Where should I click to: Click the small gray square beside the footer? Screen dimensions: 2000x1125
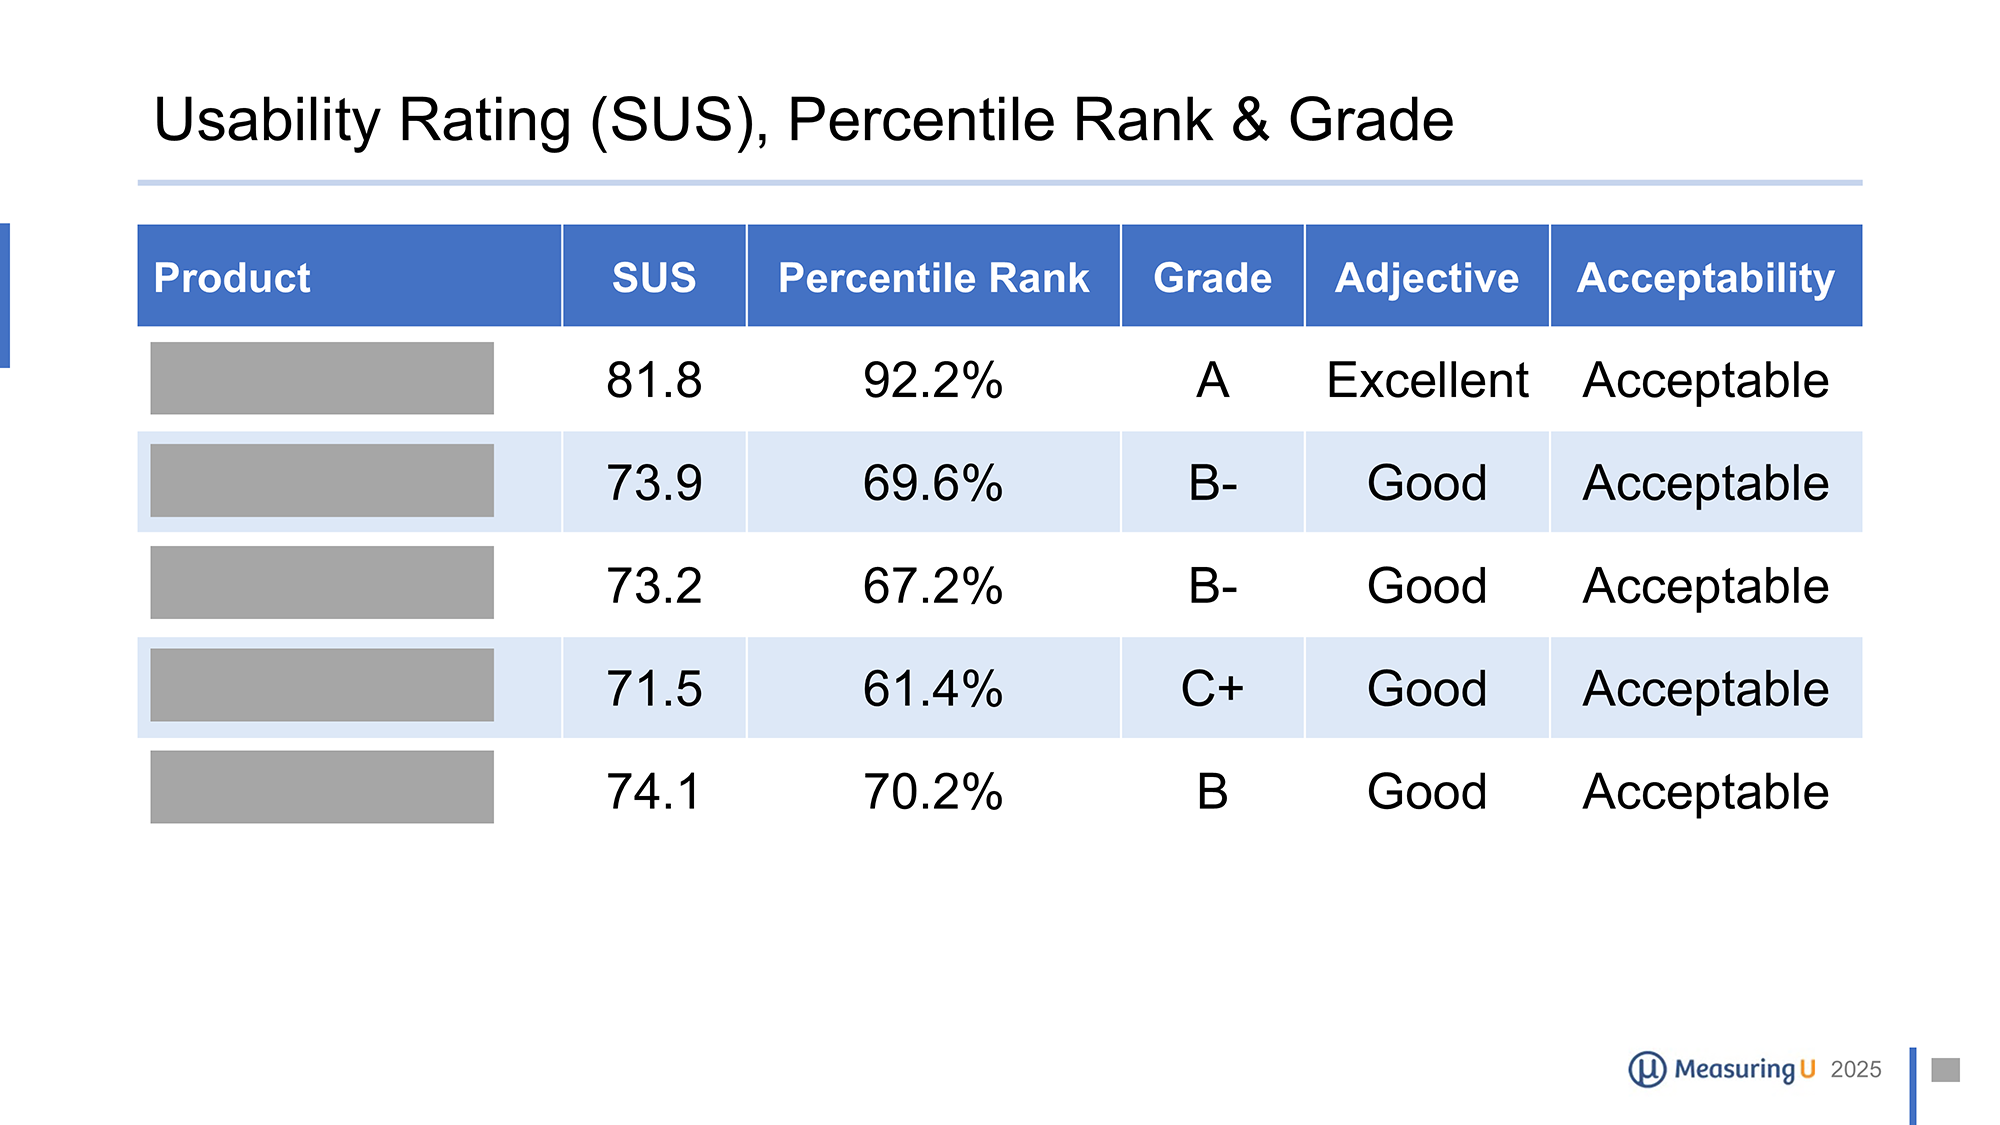[1945, 1070]
